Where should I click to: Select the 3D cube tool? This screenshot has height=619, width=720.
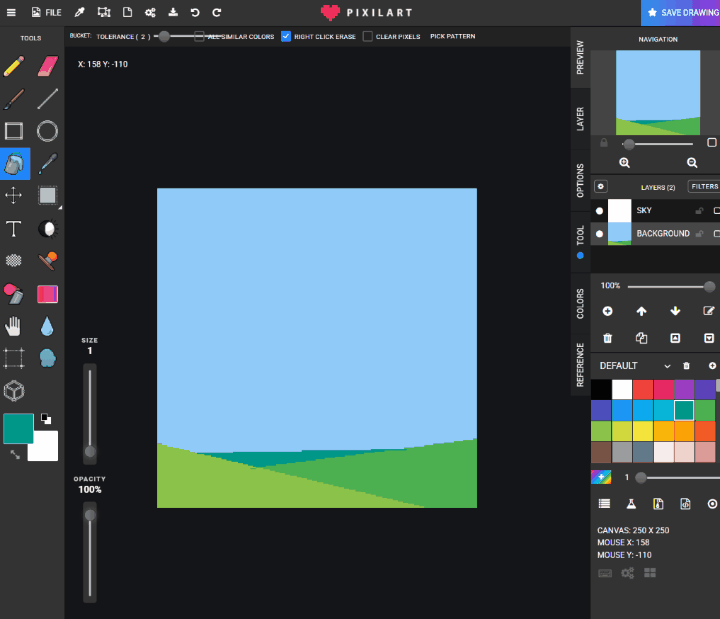pyautogui.click(x=14, y=391)
